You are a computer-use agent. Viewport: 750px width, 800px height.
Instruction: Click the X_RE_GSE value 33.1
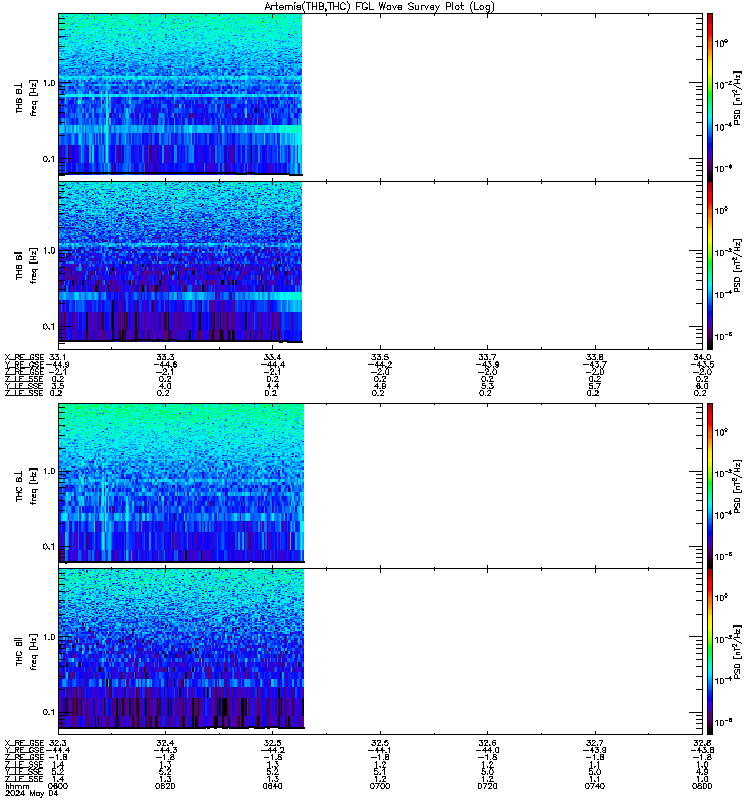coord(58,357)
